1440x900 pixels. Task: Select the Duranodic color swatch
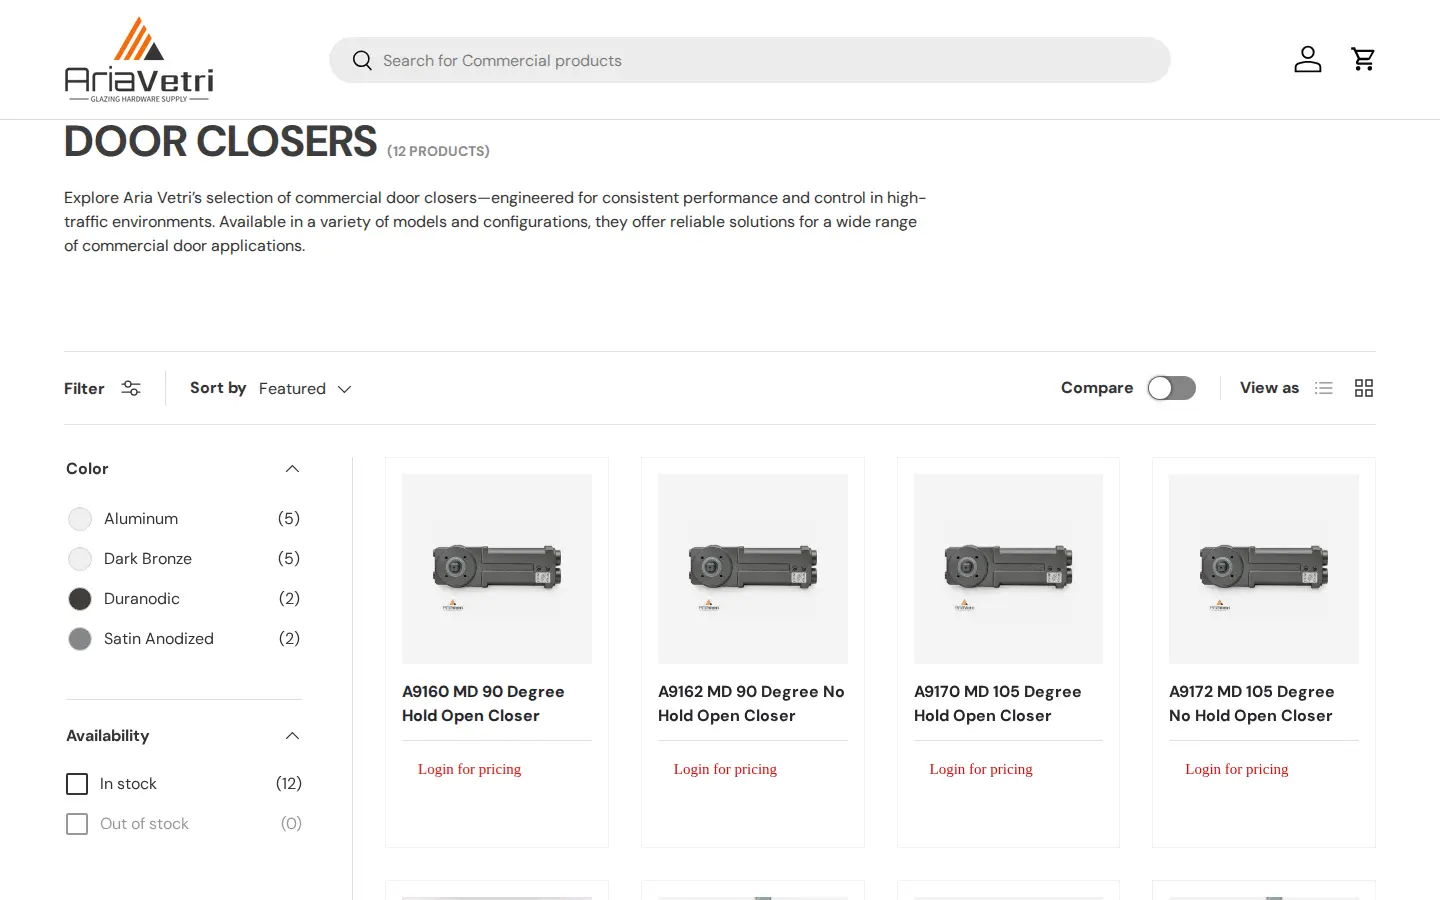(x=80, y=599)
